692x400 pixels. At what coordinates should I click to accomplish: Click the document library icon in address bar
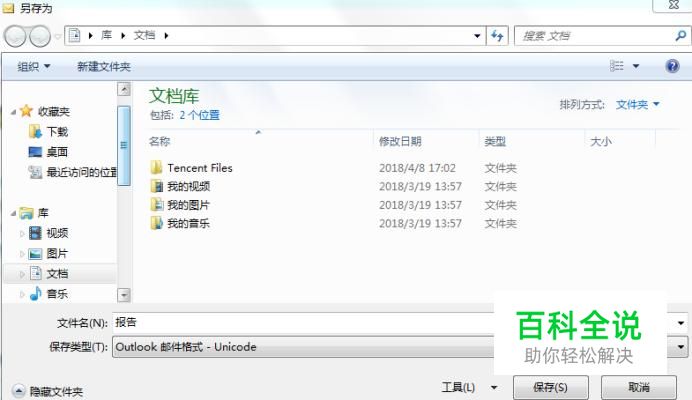75,35
